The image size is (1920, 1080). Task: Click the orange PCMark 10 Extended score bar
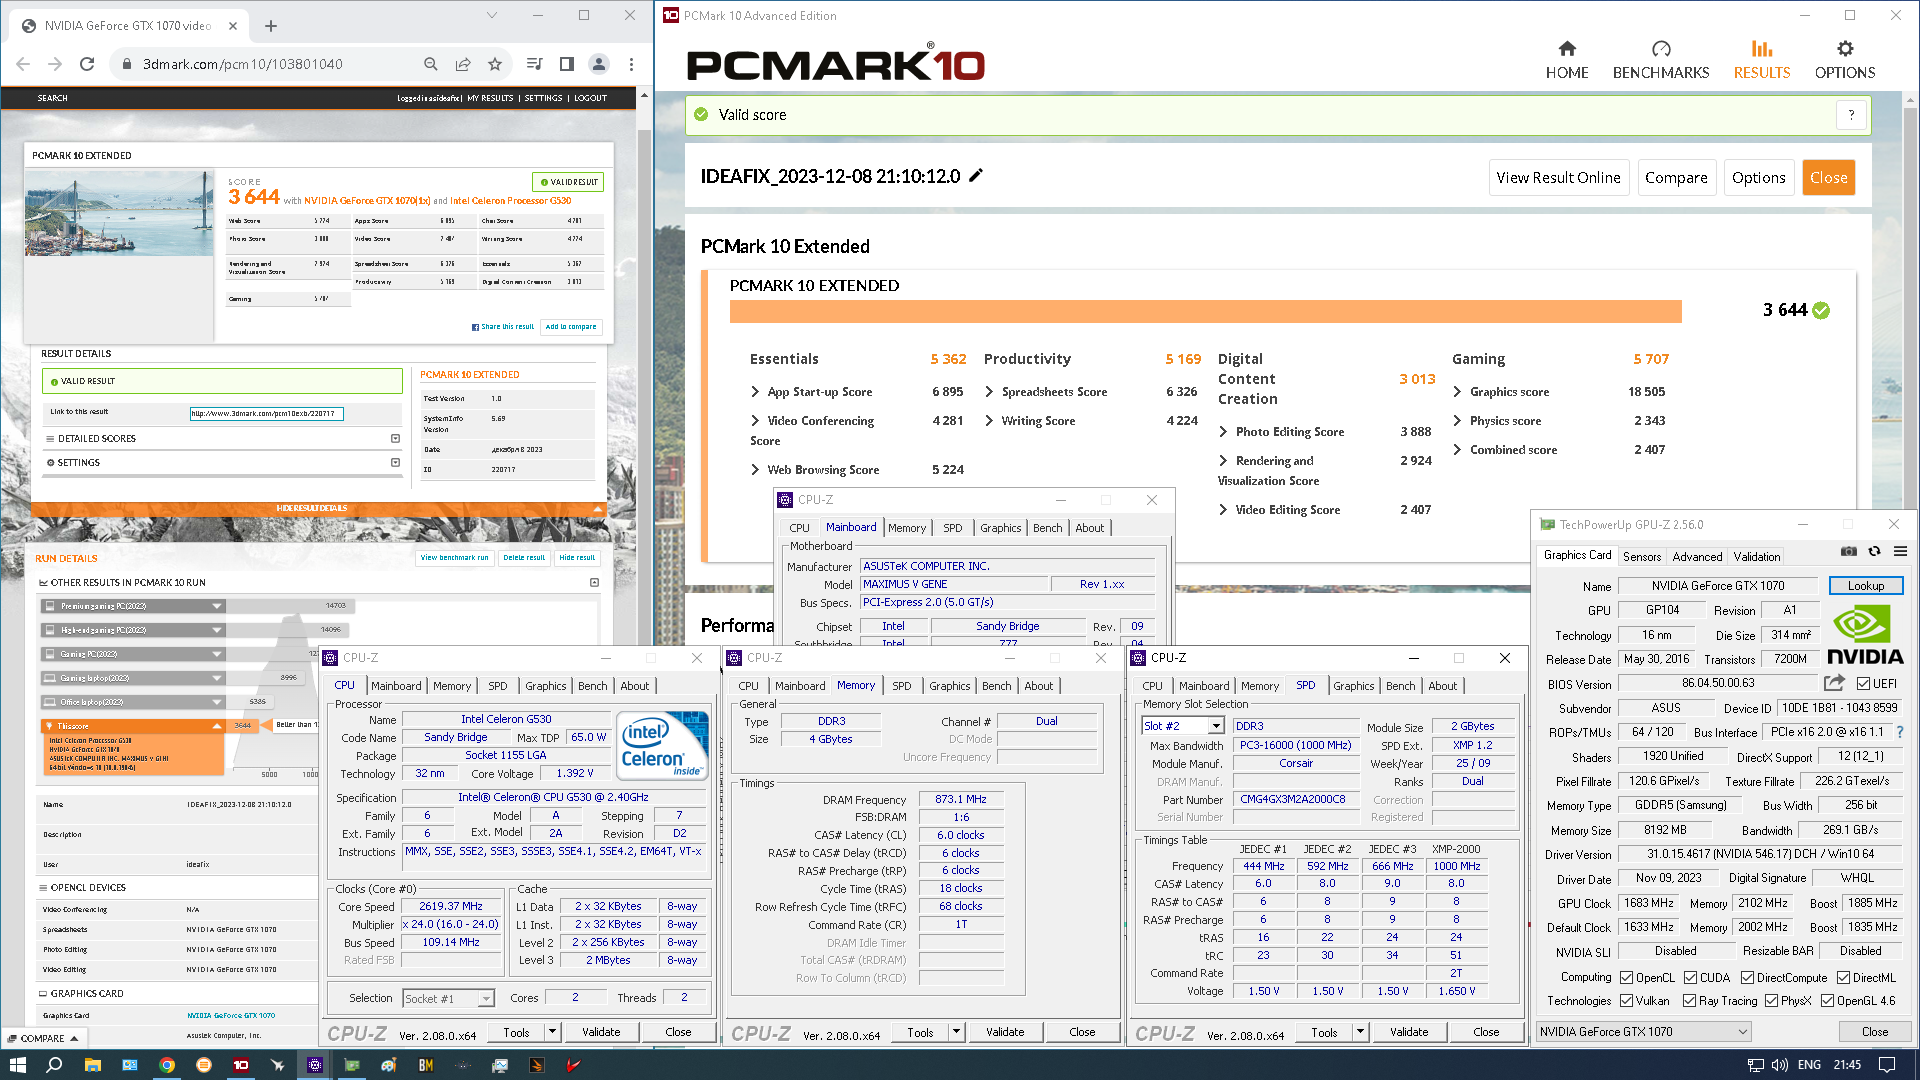[1205, 311]
